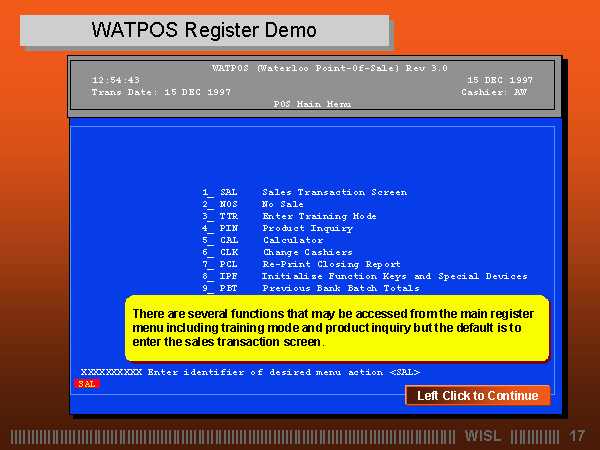Viewport: 600px width, 450px height.
Task: Choose PCL Re-Print Closing Report
Action: coord(300,264)
